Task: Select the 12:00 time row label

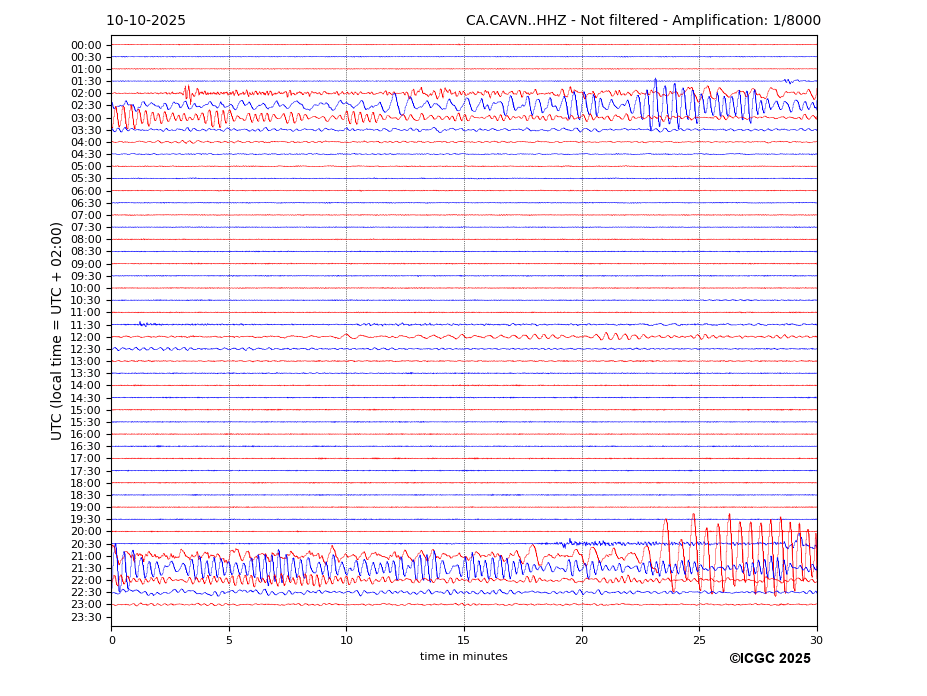Action: point(86,337)
